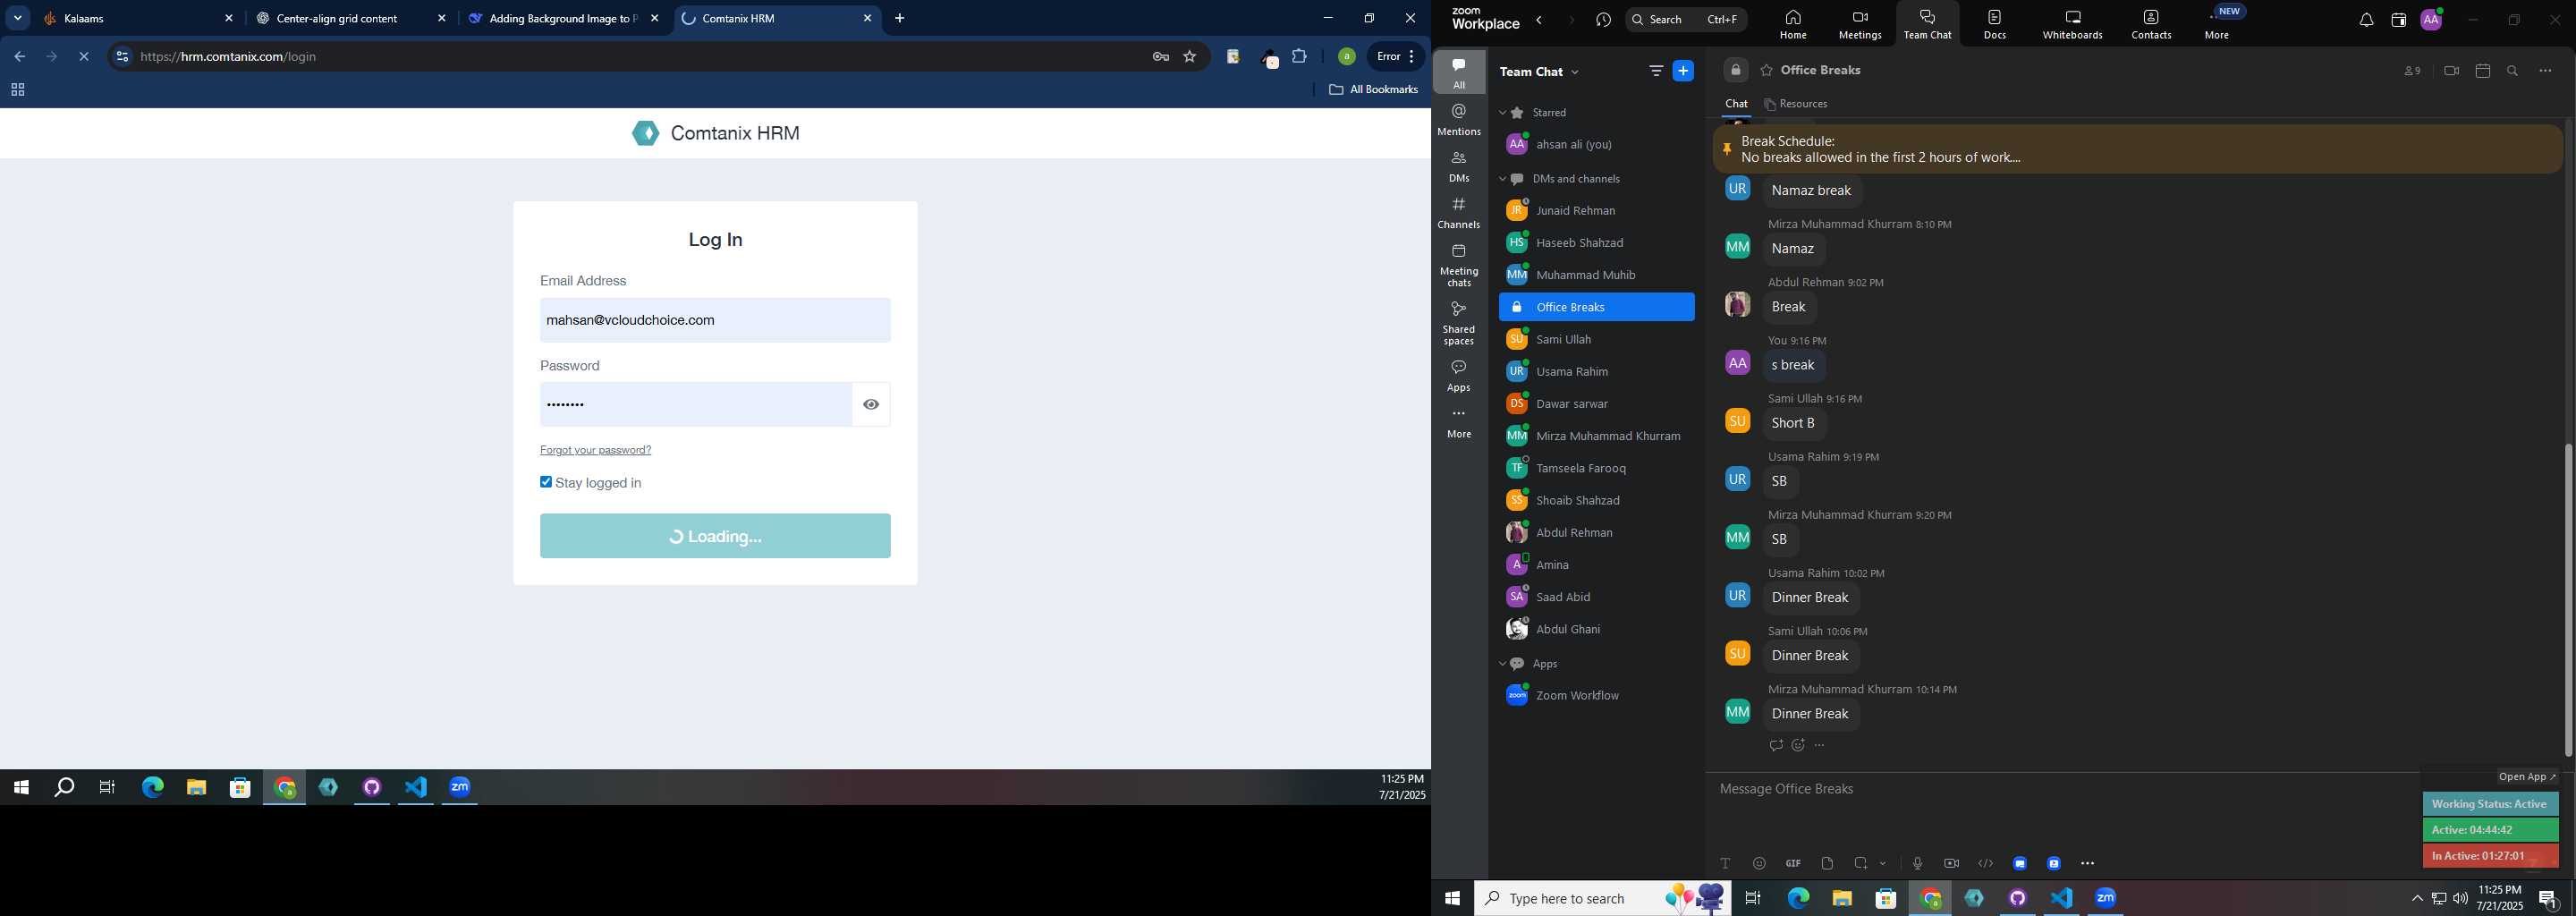The width and height of the screenshot is (2576, 916).
Task: Open GIF picker in composer
Action: [1793, 864]
